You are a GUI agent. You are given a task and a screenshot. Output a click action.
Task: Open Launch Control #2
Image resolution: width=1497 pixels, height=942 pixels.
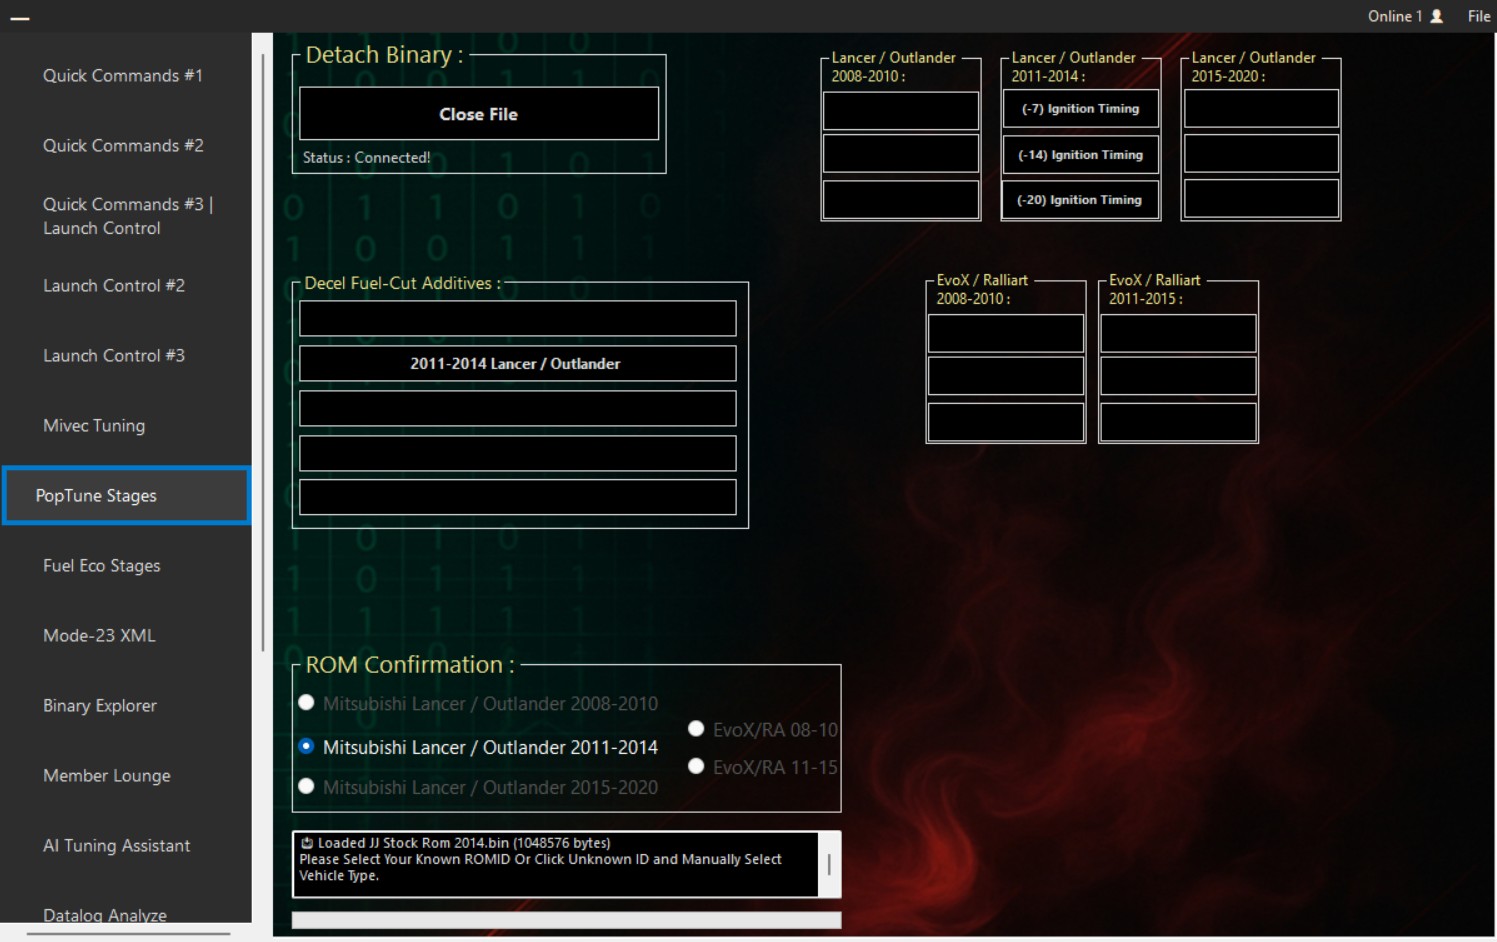[113, 285]
